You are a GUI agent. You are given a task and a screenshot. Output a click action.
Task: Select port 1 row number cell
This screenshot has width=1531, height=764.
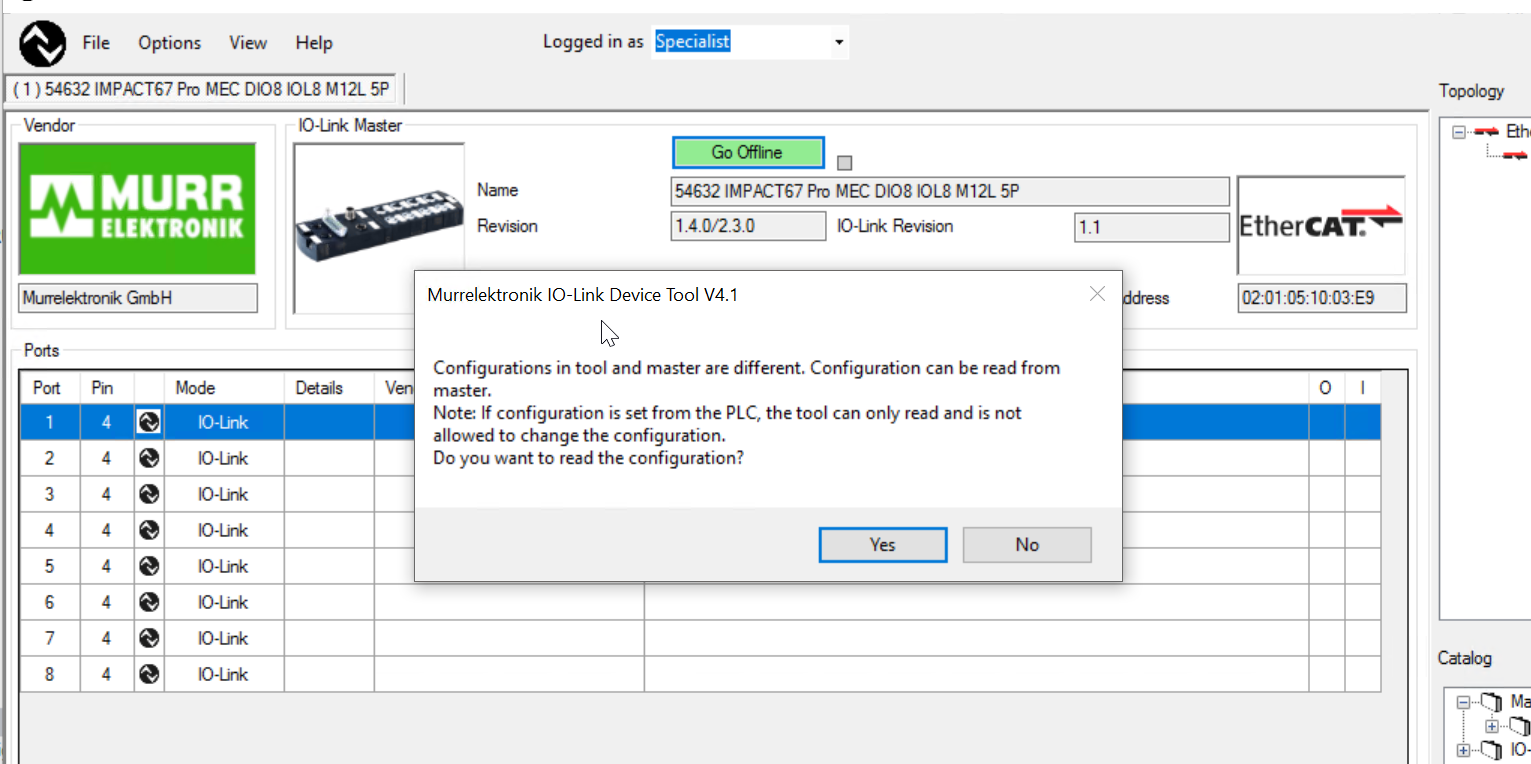(x=49, y=422)
